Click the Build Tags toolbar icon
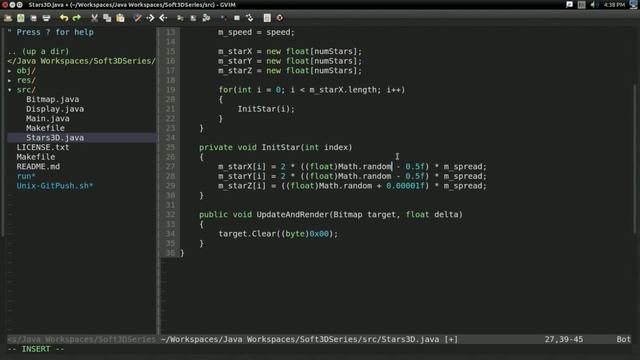Screen dimensions: 640x360 coord(237,18)
